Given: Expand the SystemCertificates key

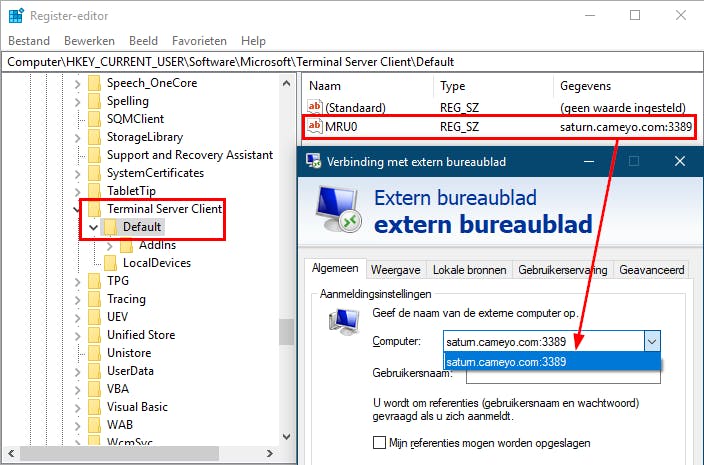Looking at the screenshot, I should (77, 173).
